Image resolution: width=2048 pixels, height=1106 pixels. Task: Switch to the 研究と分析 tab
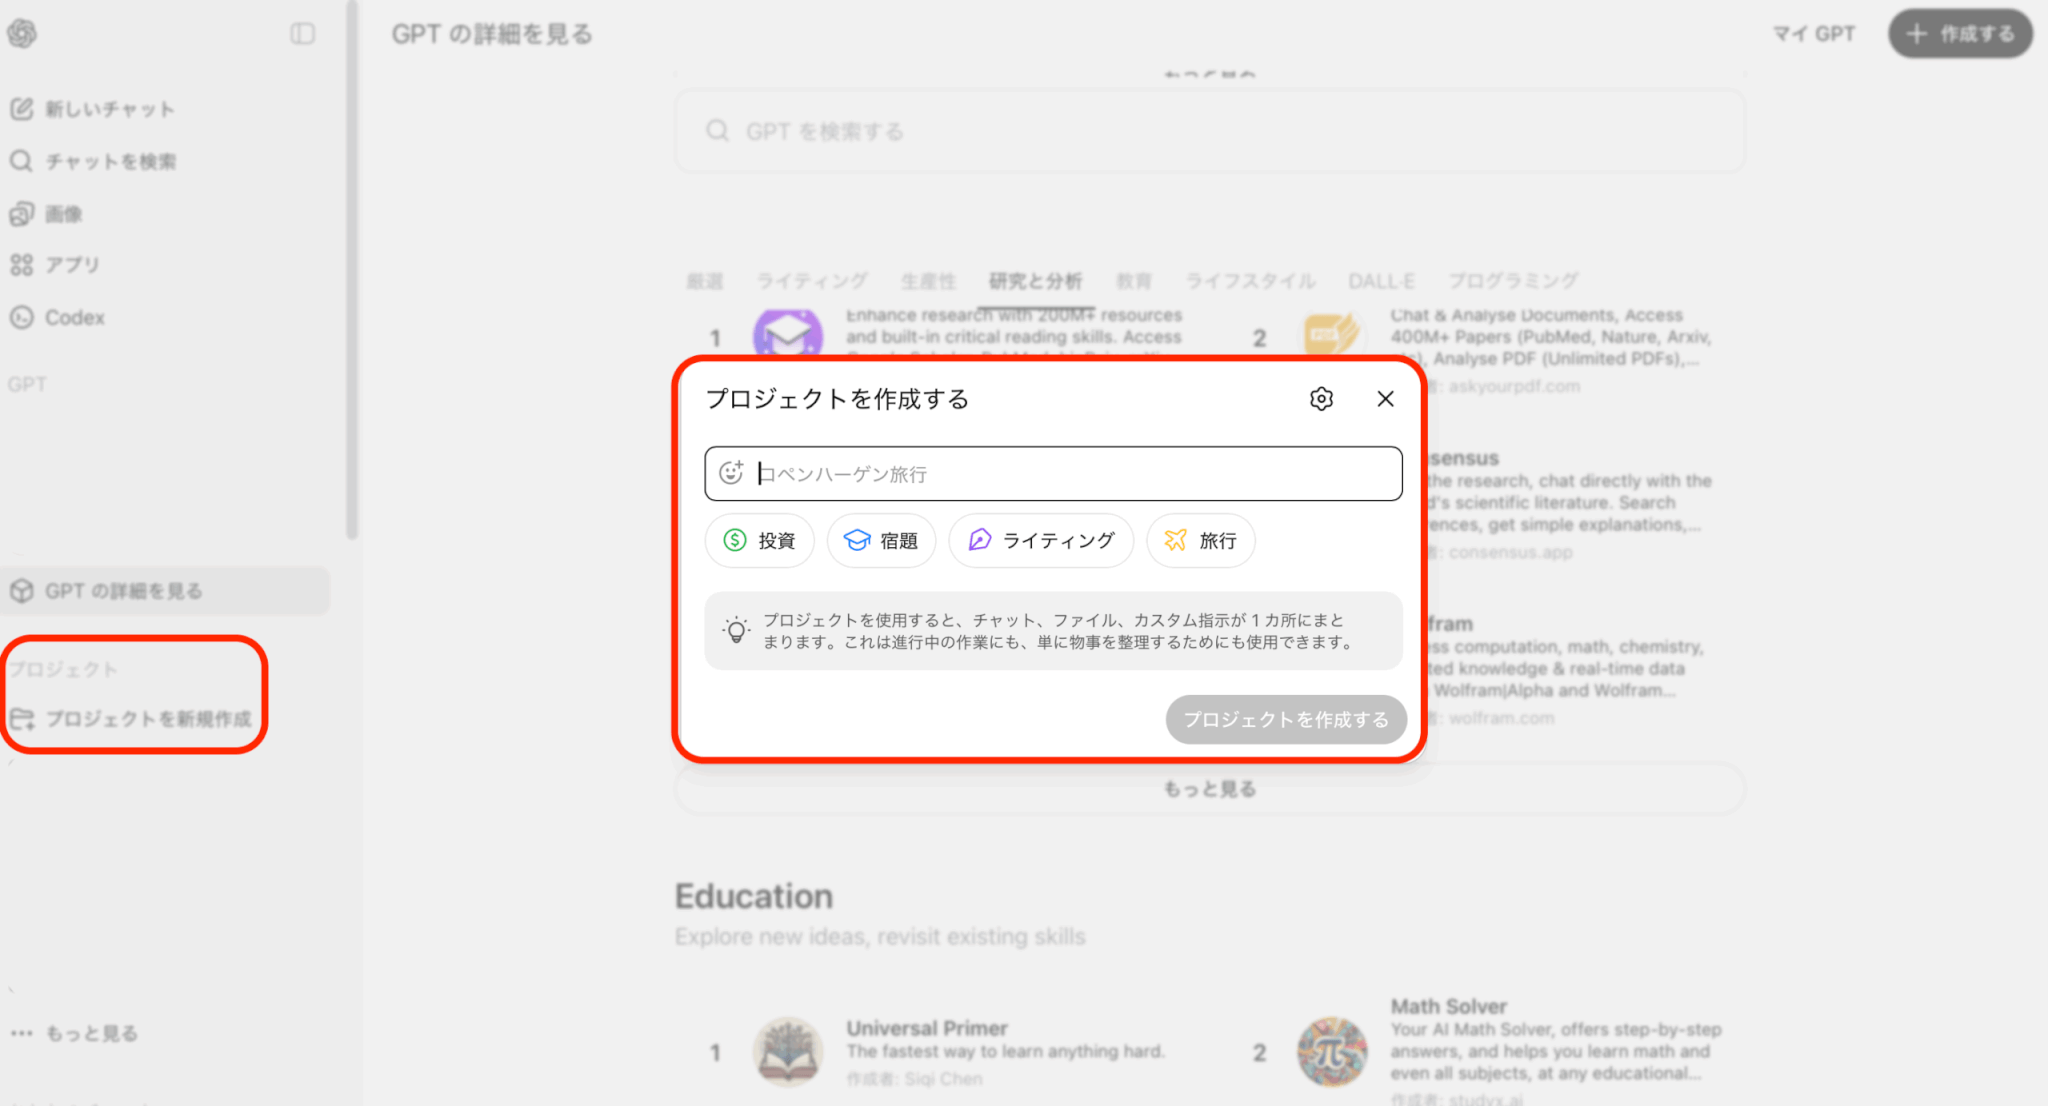[1035, 281]
